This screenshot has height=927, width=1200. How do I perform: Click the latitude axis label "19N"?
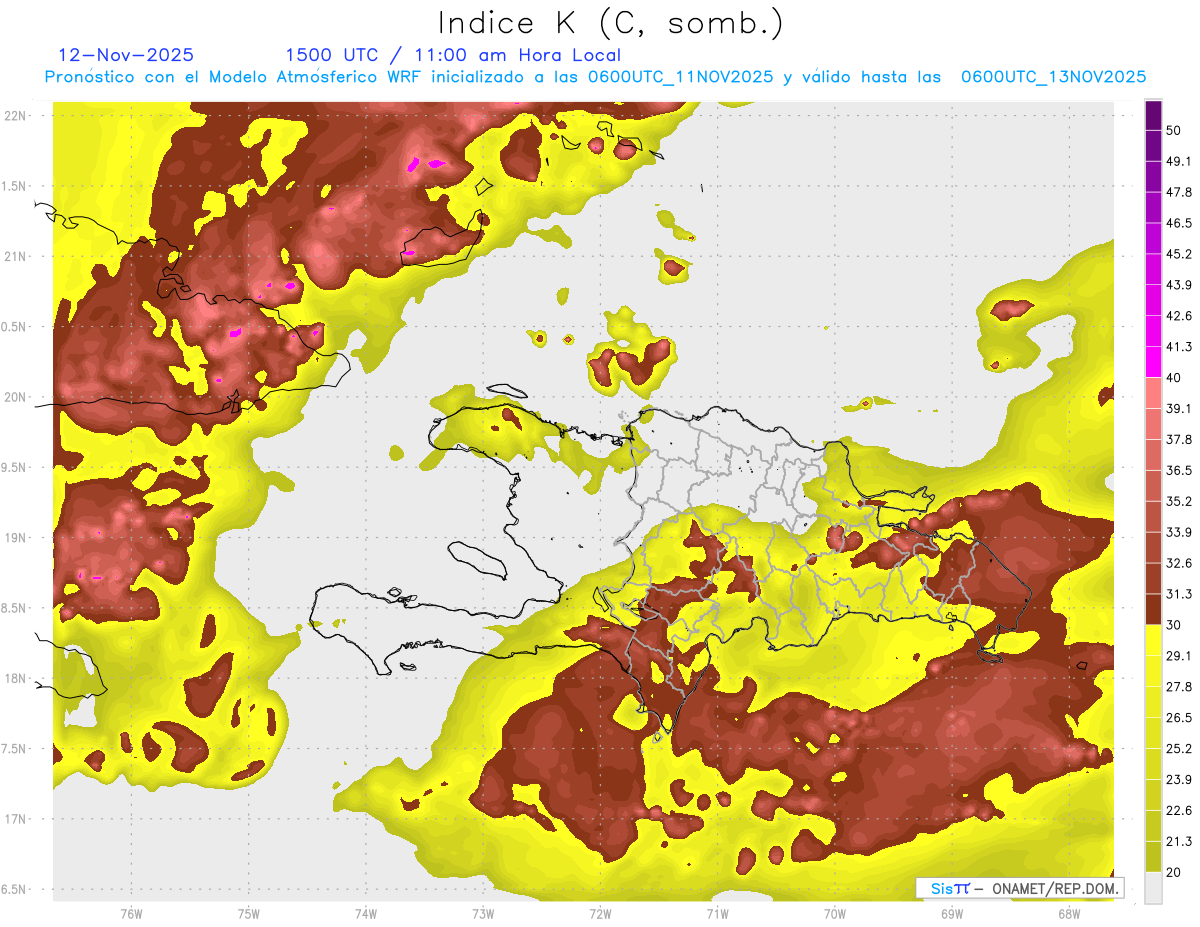click(x=17, y=538)
